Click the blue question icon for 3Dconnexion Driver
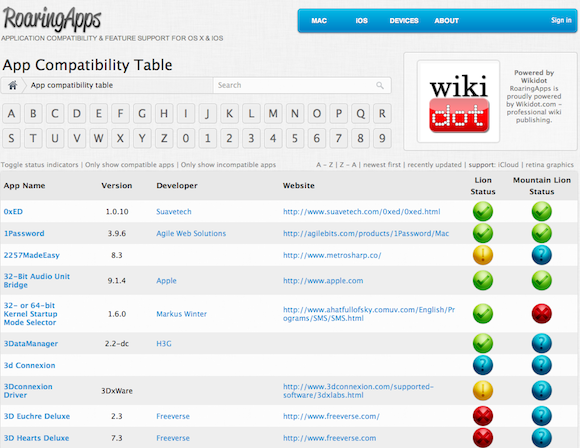Viewport: 580px width, 448px height. point(542,391)
